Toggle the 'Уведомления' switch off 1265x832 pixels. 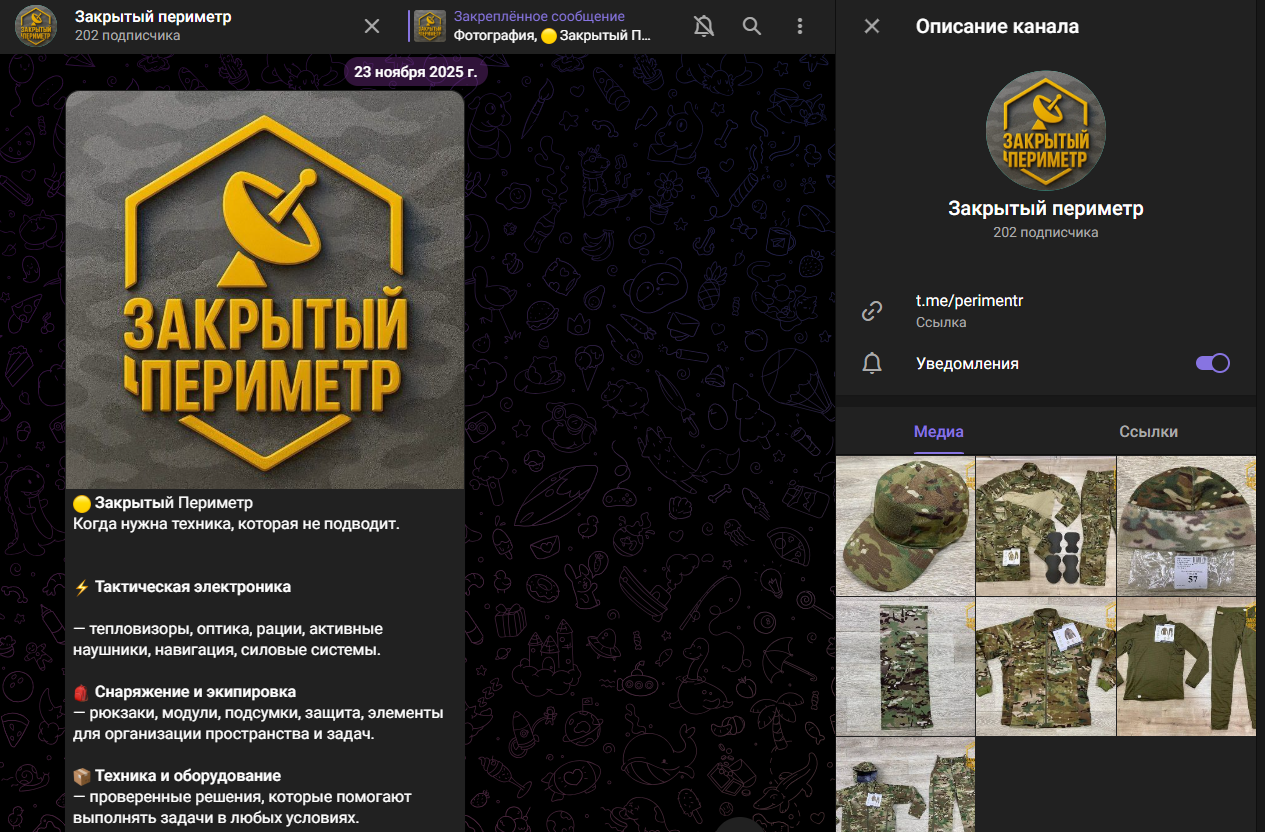[x=1213, y=363]
